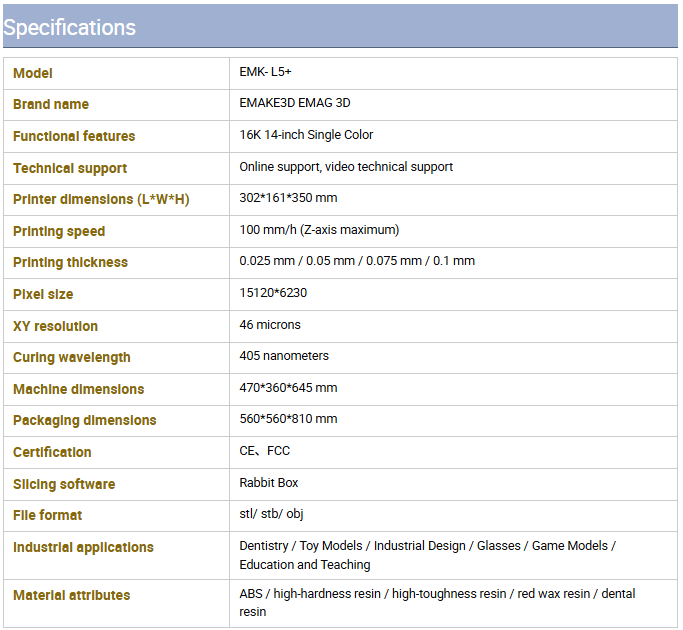Select the Rabbit Box slicing software value

tap(269, 483)
